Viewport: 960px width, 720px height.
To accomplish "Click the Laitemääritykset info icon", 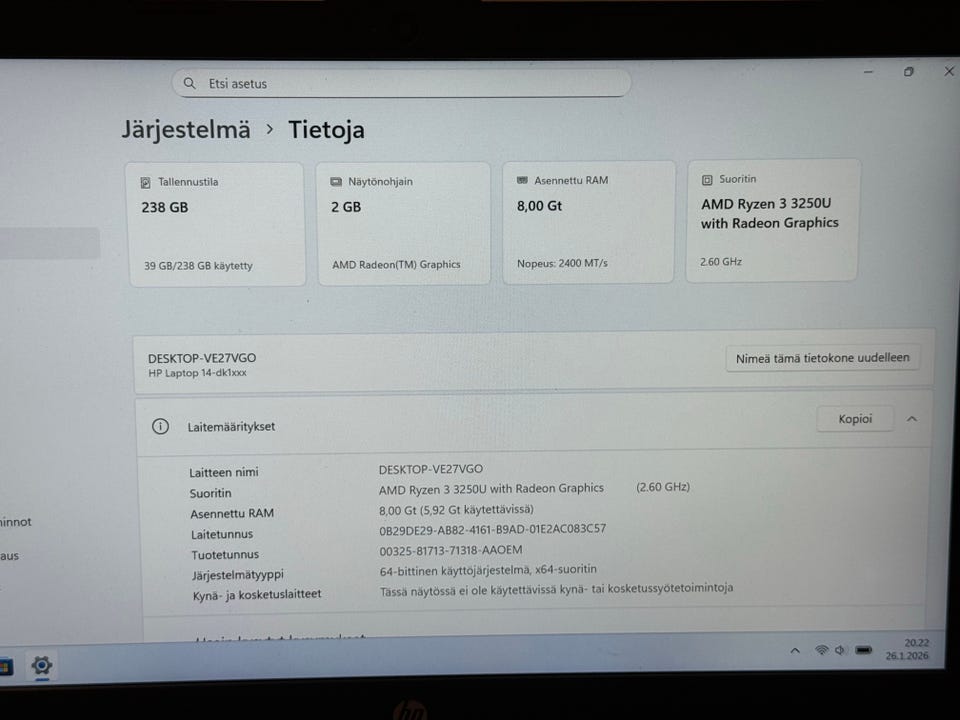I will [160, 426].
